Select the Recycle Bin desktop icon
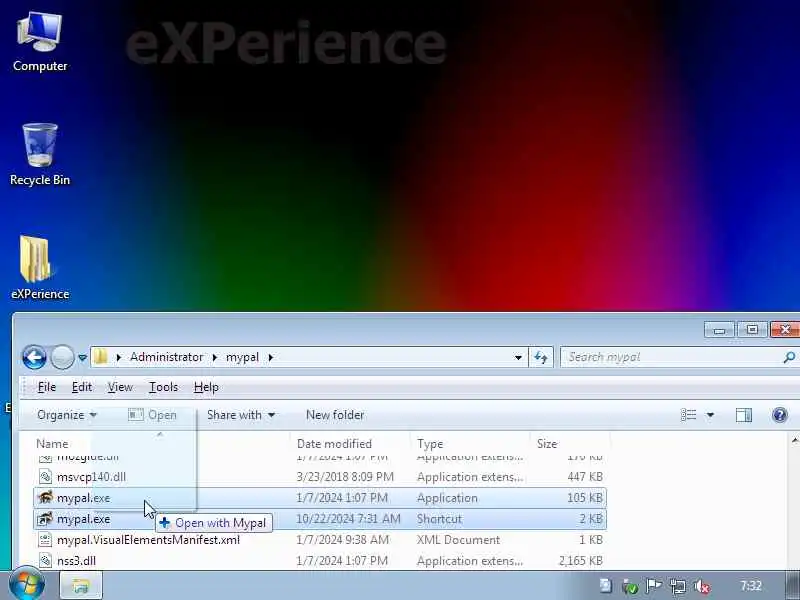 tap(40, 155)
